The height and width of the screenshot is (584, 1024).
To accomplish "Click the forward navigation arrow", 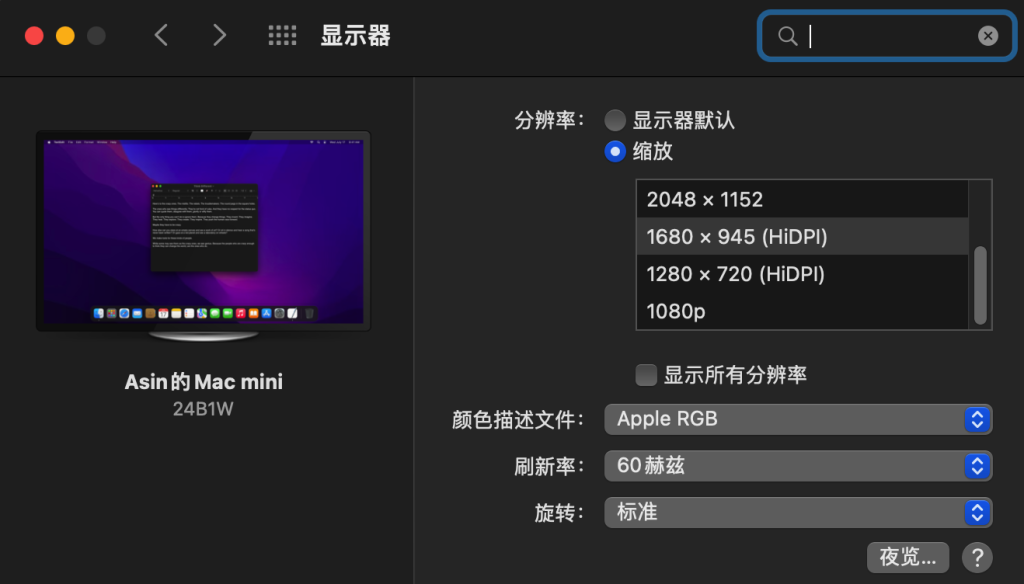I will 219,34.
